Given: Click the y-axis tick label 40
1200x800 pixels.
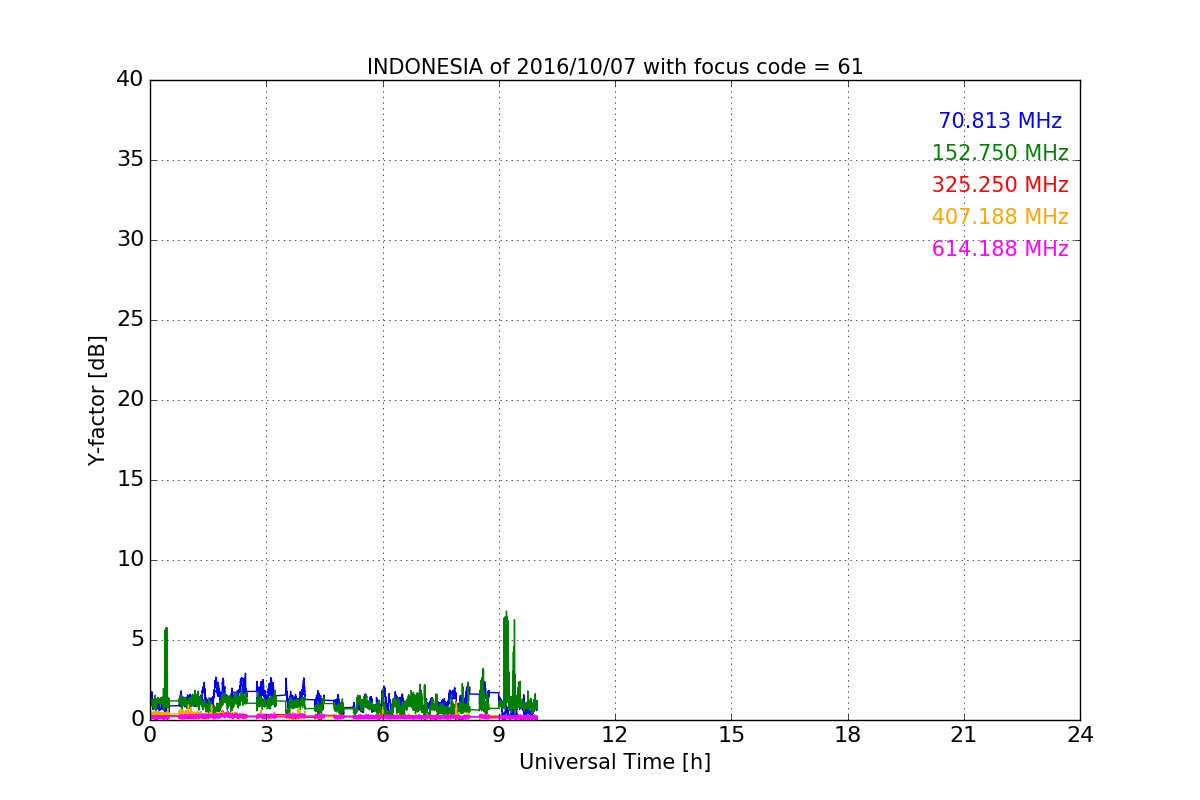Looking at the screenshot, I should (x=130, y=79).
